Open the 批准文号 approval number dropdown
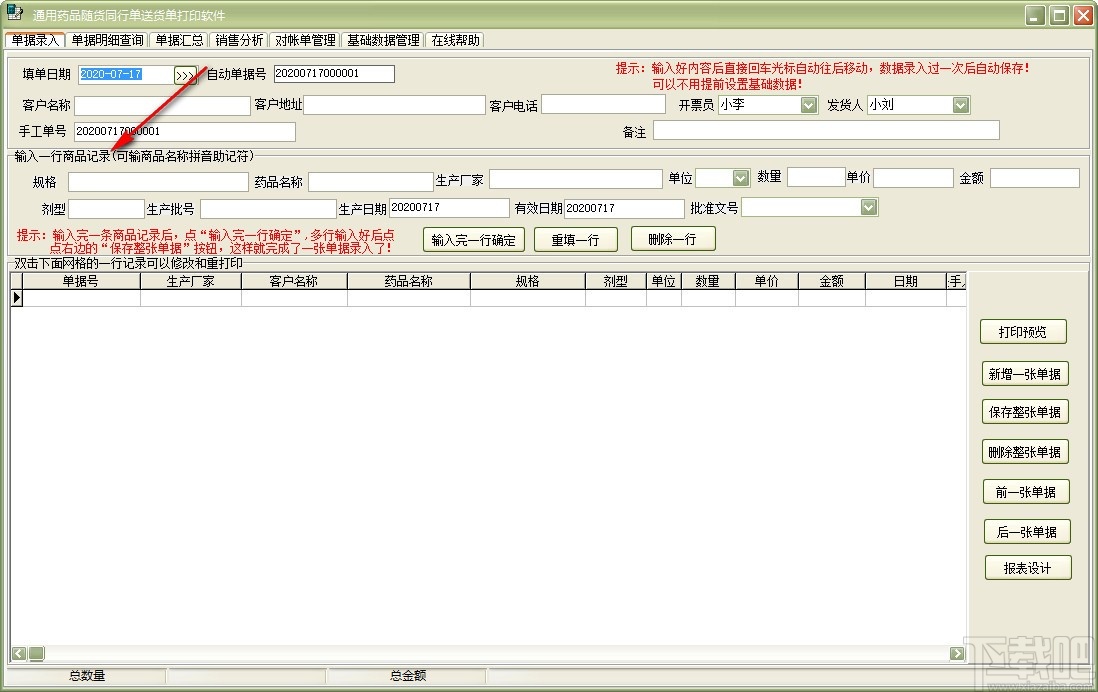The image size is (1098, 692). point(869,207)
